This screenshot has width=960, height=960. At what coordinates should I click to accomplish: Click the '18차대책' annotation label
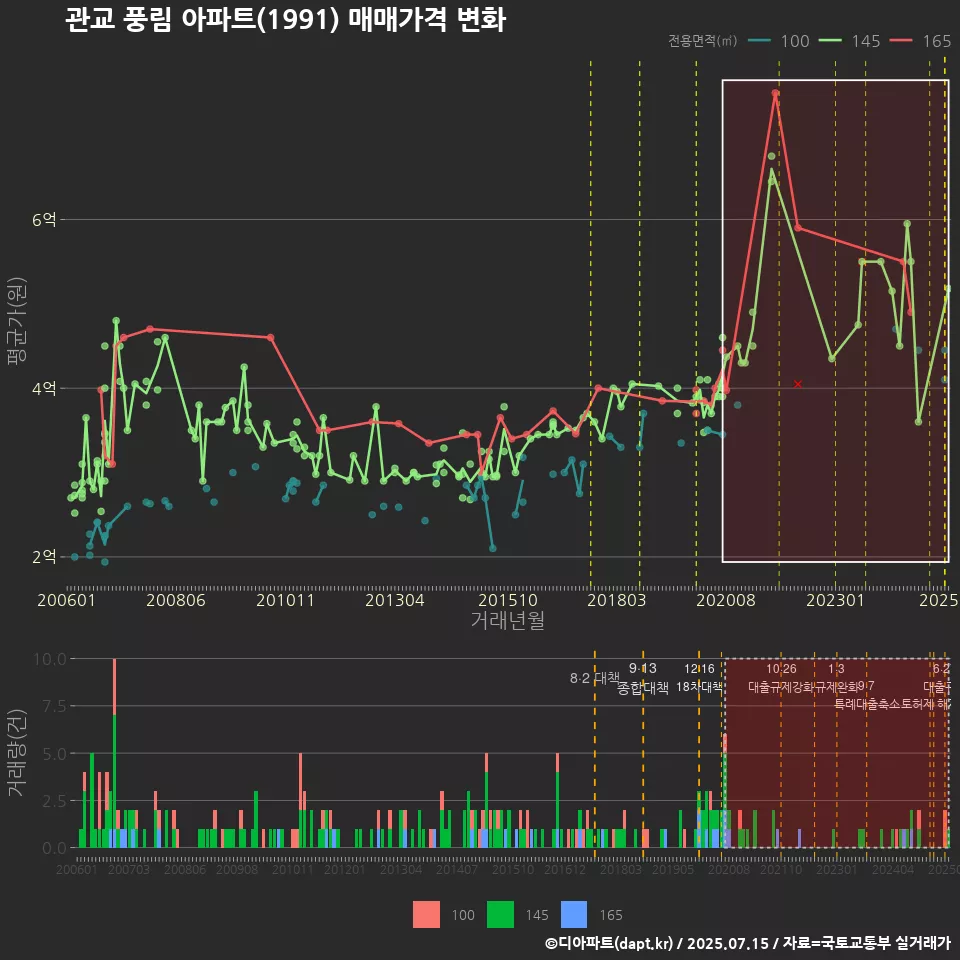[x=699, y=687]
